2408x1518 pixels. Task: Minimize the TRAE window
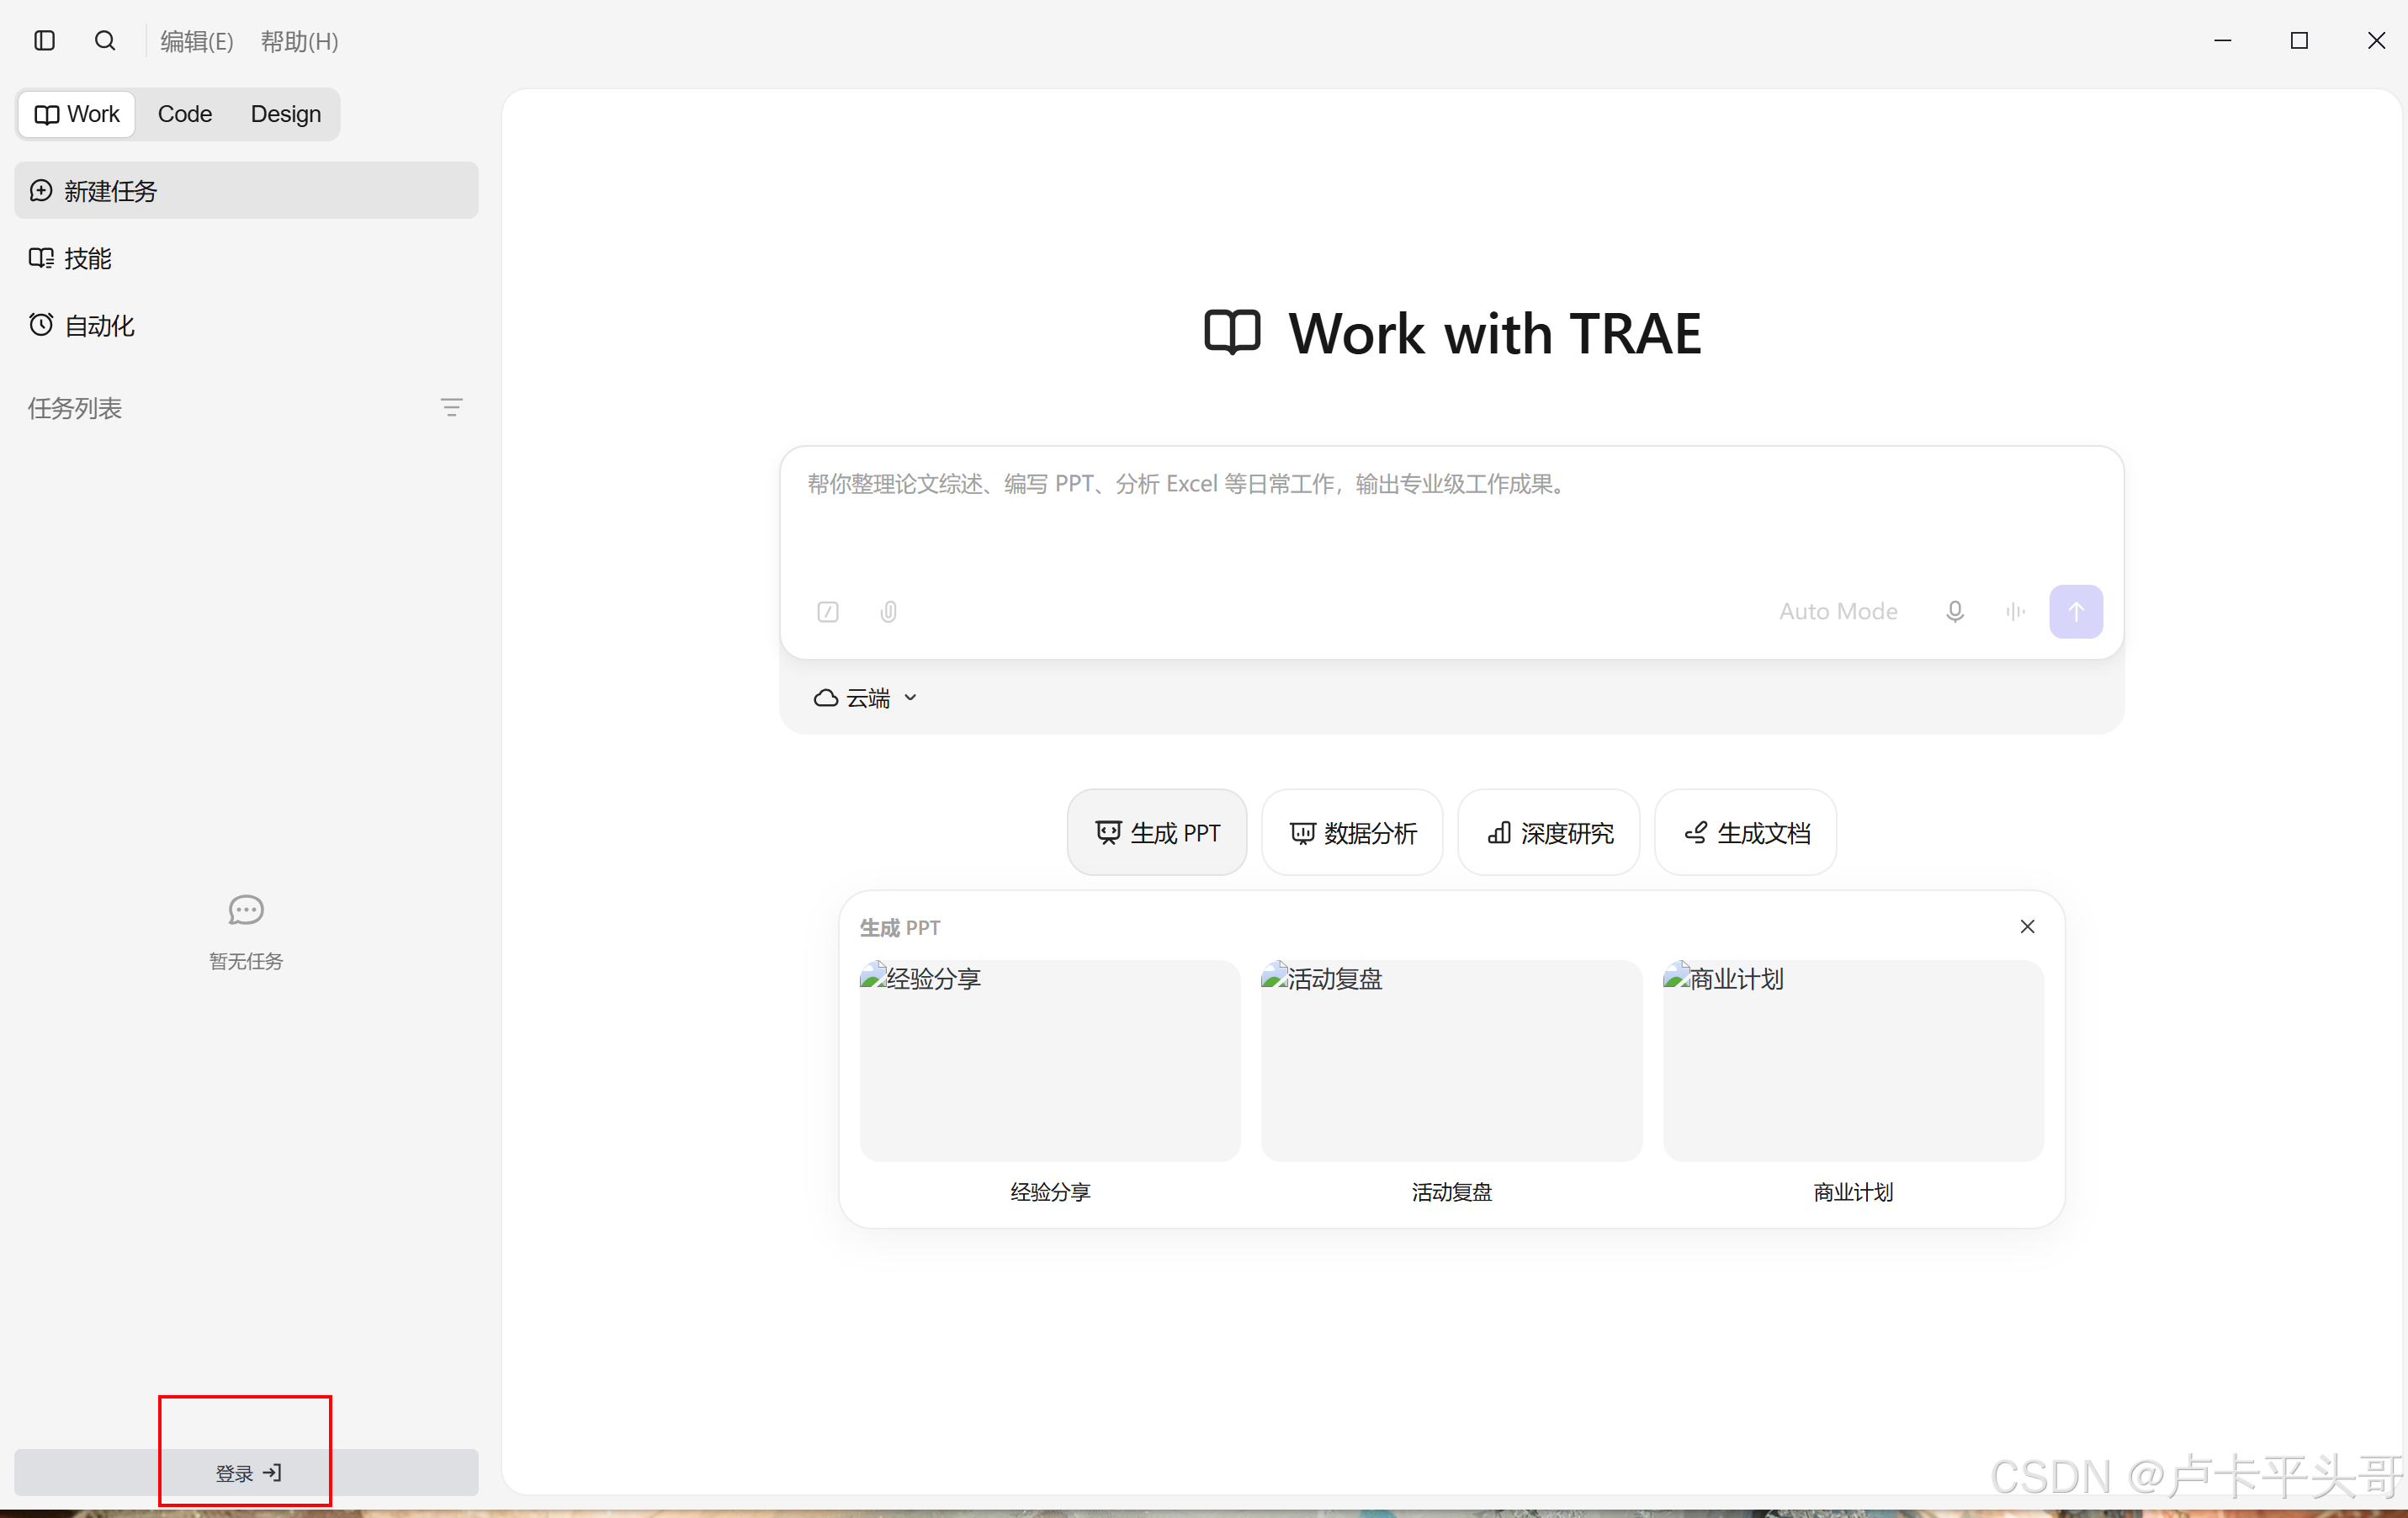click(x=2223, y=41)
